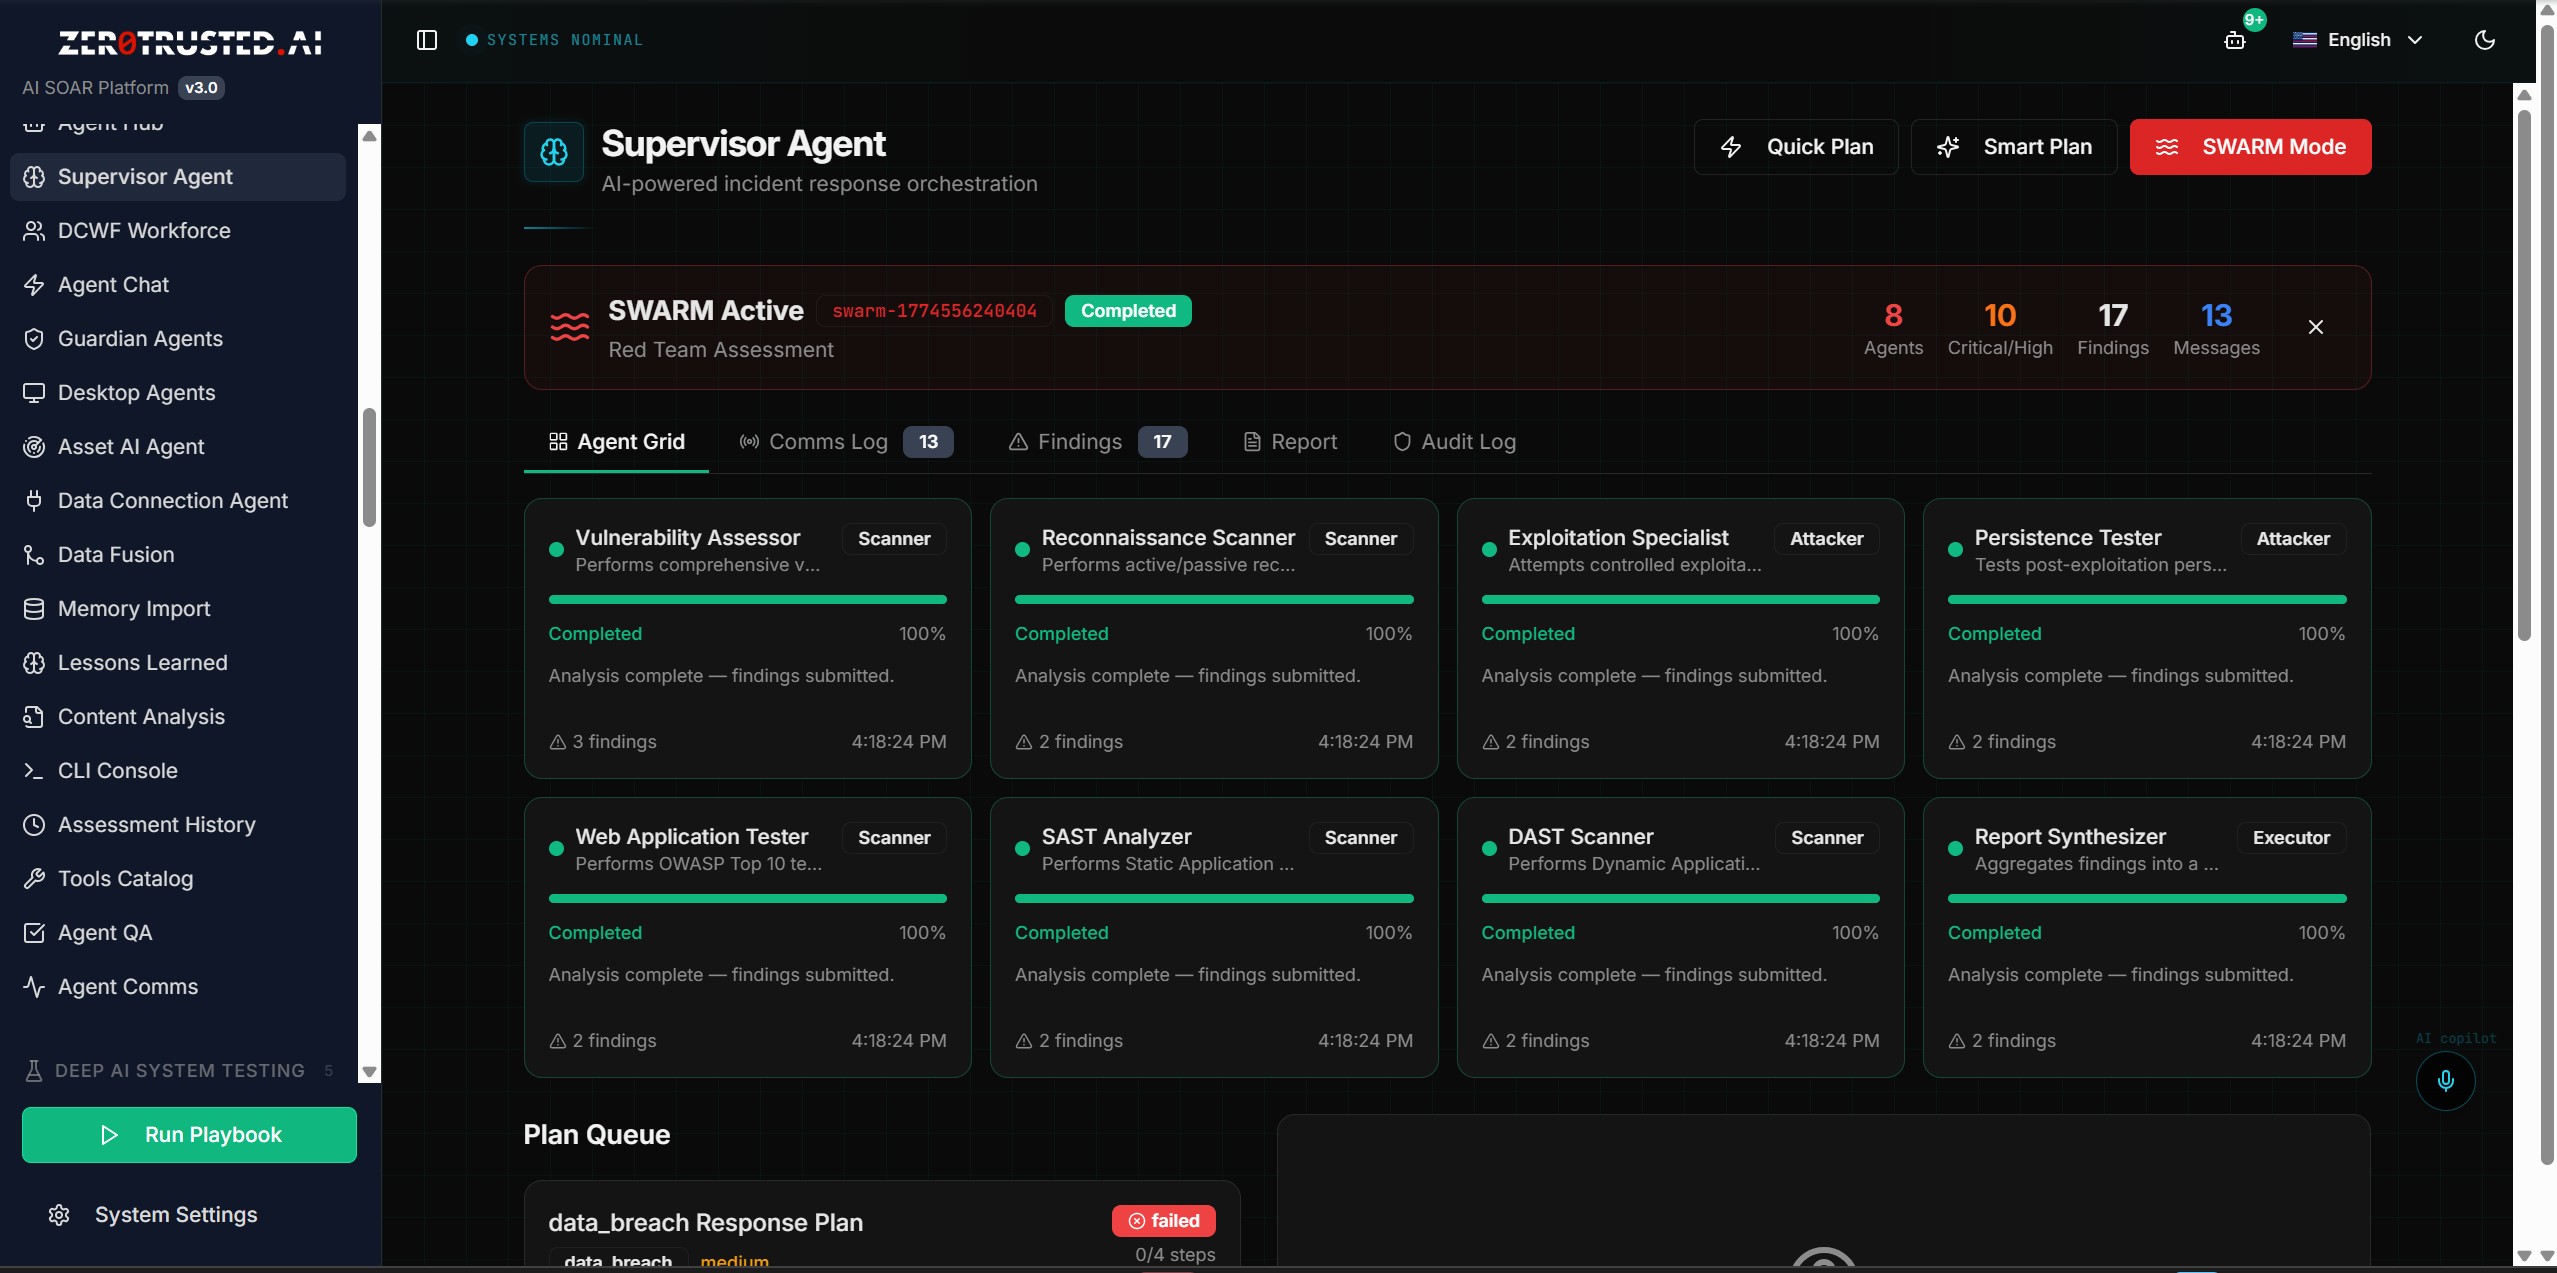Image resolution: width=2557 pixels, height=1273 pixels.
Task: Collapse the sidebar with the panel toggle
Action: (427, 40)
